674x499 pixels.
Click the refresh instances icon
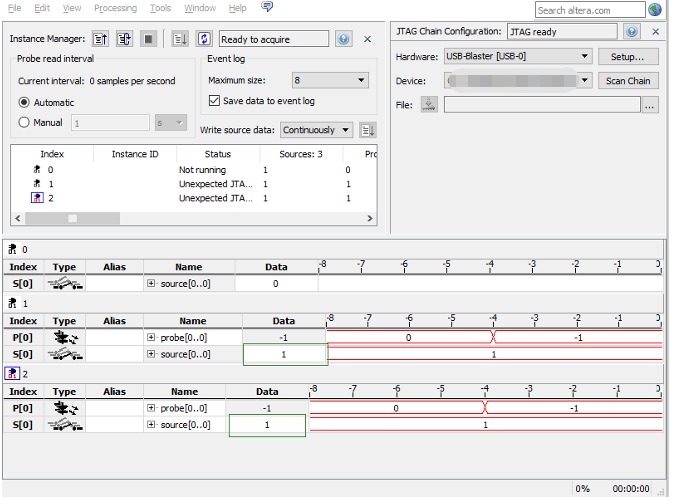204,39
